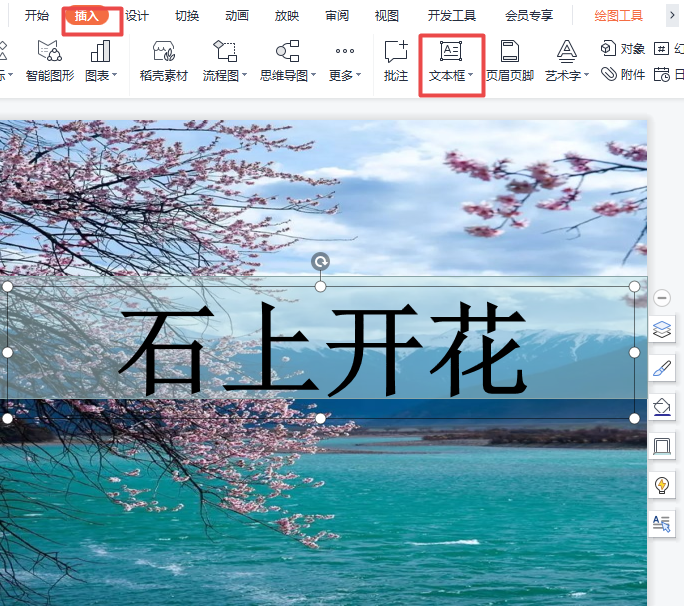Expand the 文本框 dropdown arrow
The width and height of the screenshot is (684, 606).
(x=470, y=75)
